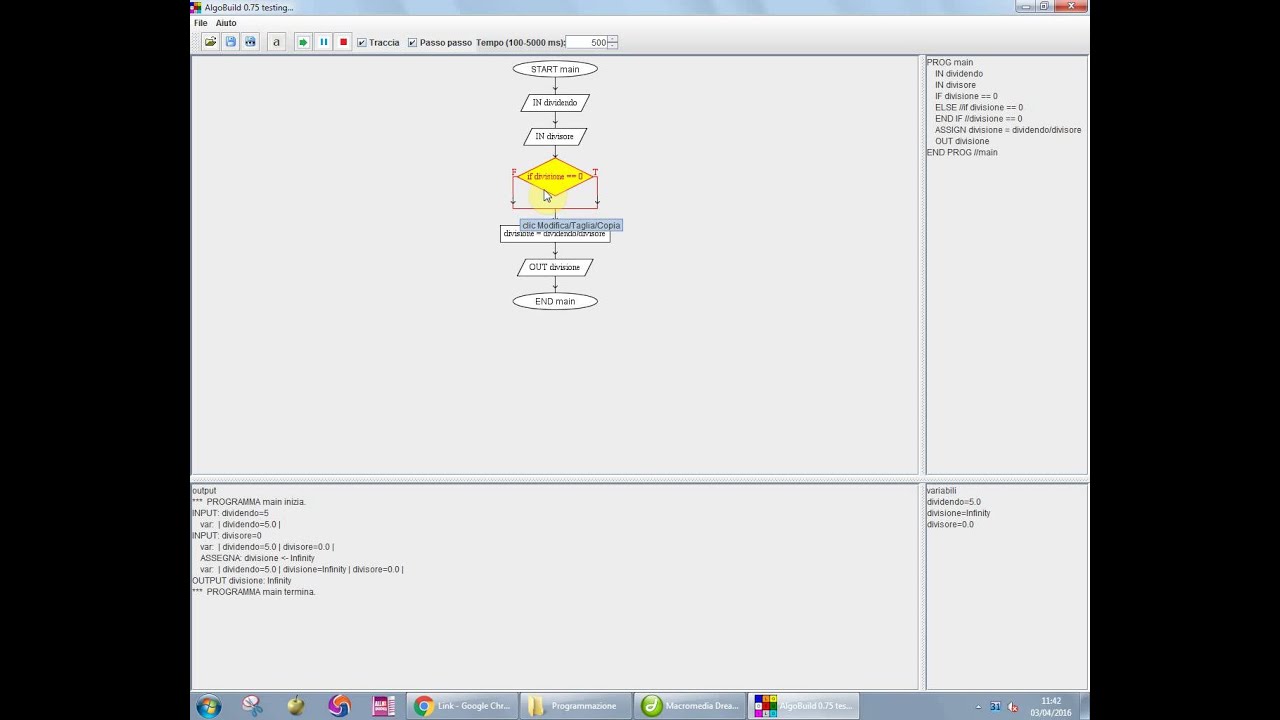Image resolution: width=1280 pixels, height=720 pixels.
Task: Show hidden tray icons arrow
Action: [978, 707]
